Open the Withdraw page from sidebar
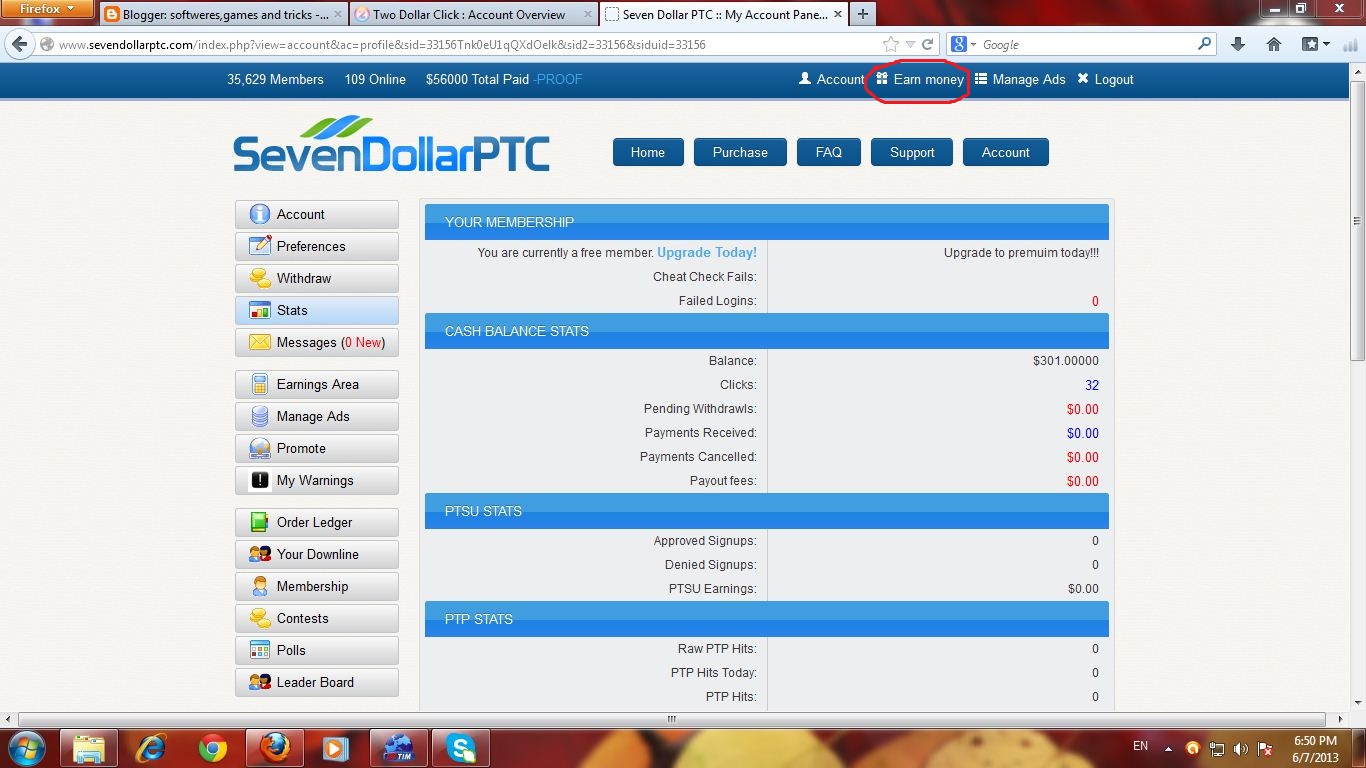Screen dimensions: 1366x768 pyautogui.click(x=316, y=278)
